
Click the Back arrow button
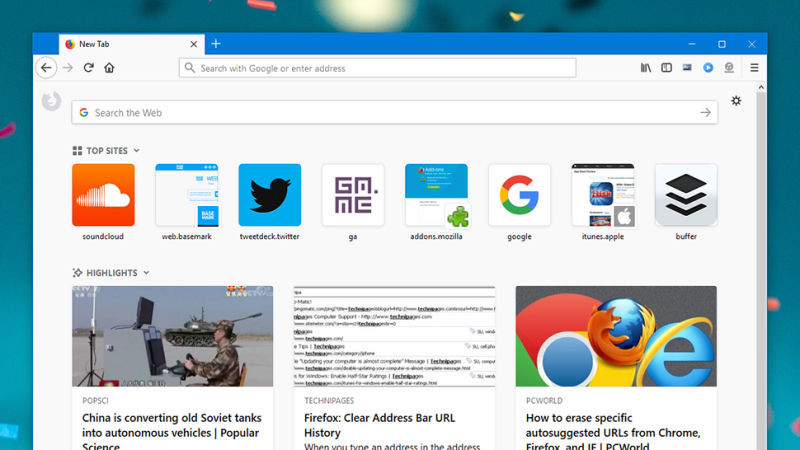(46, 68)
